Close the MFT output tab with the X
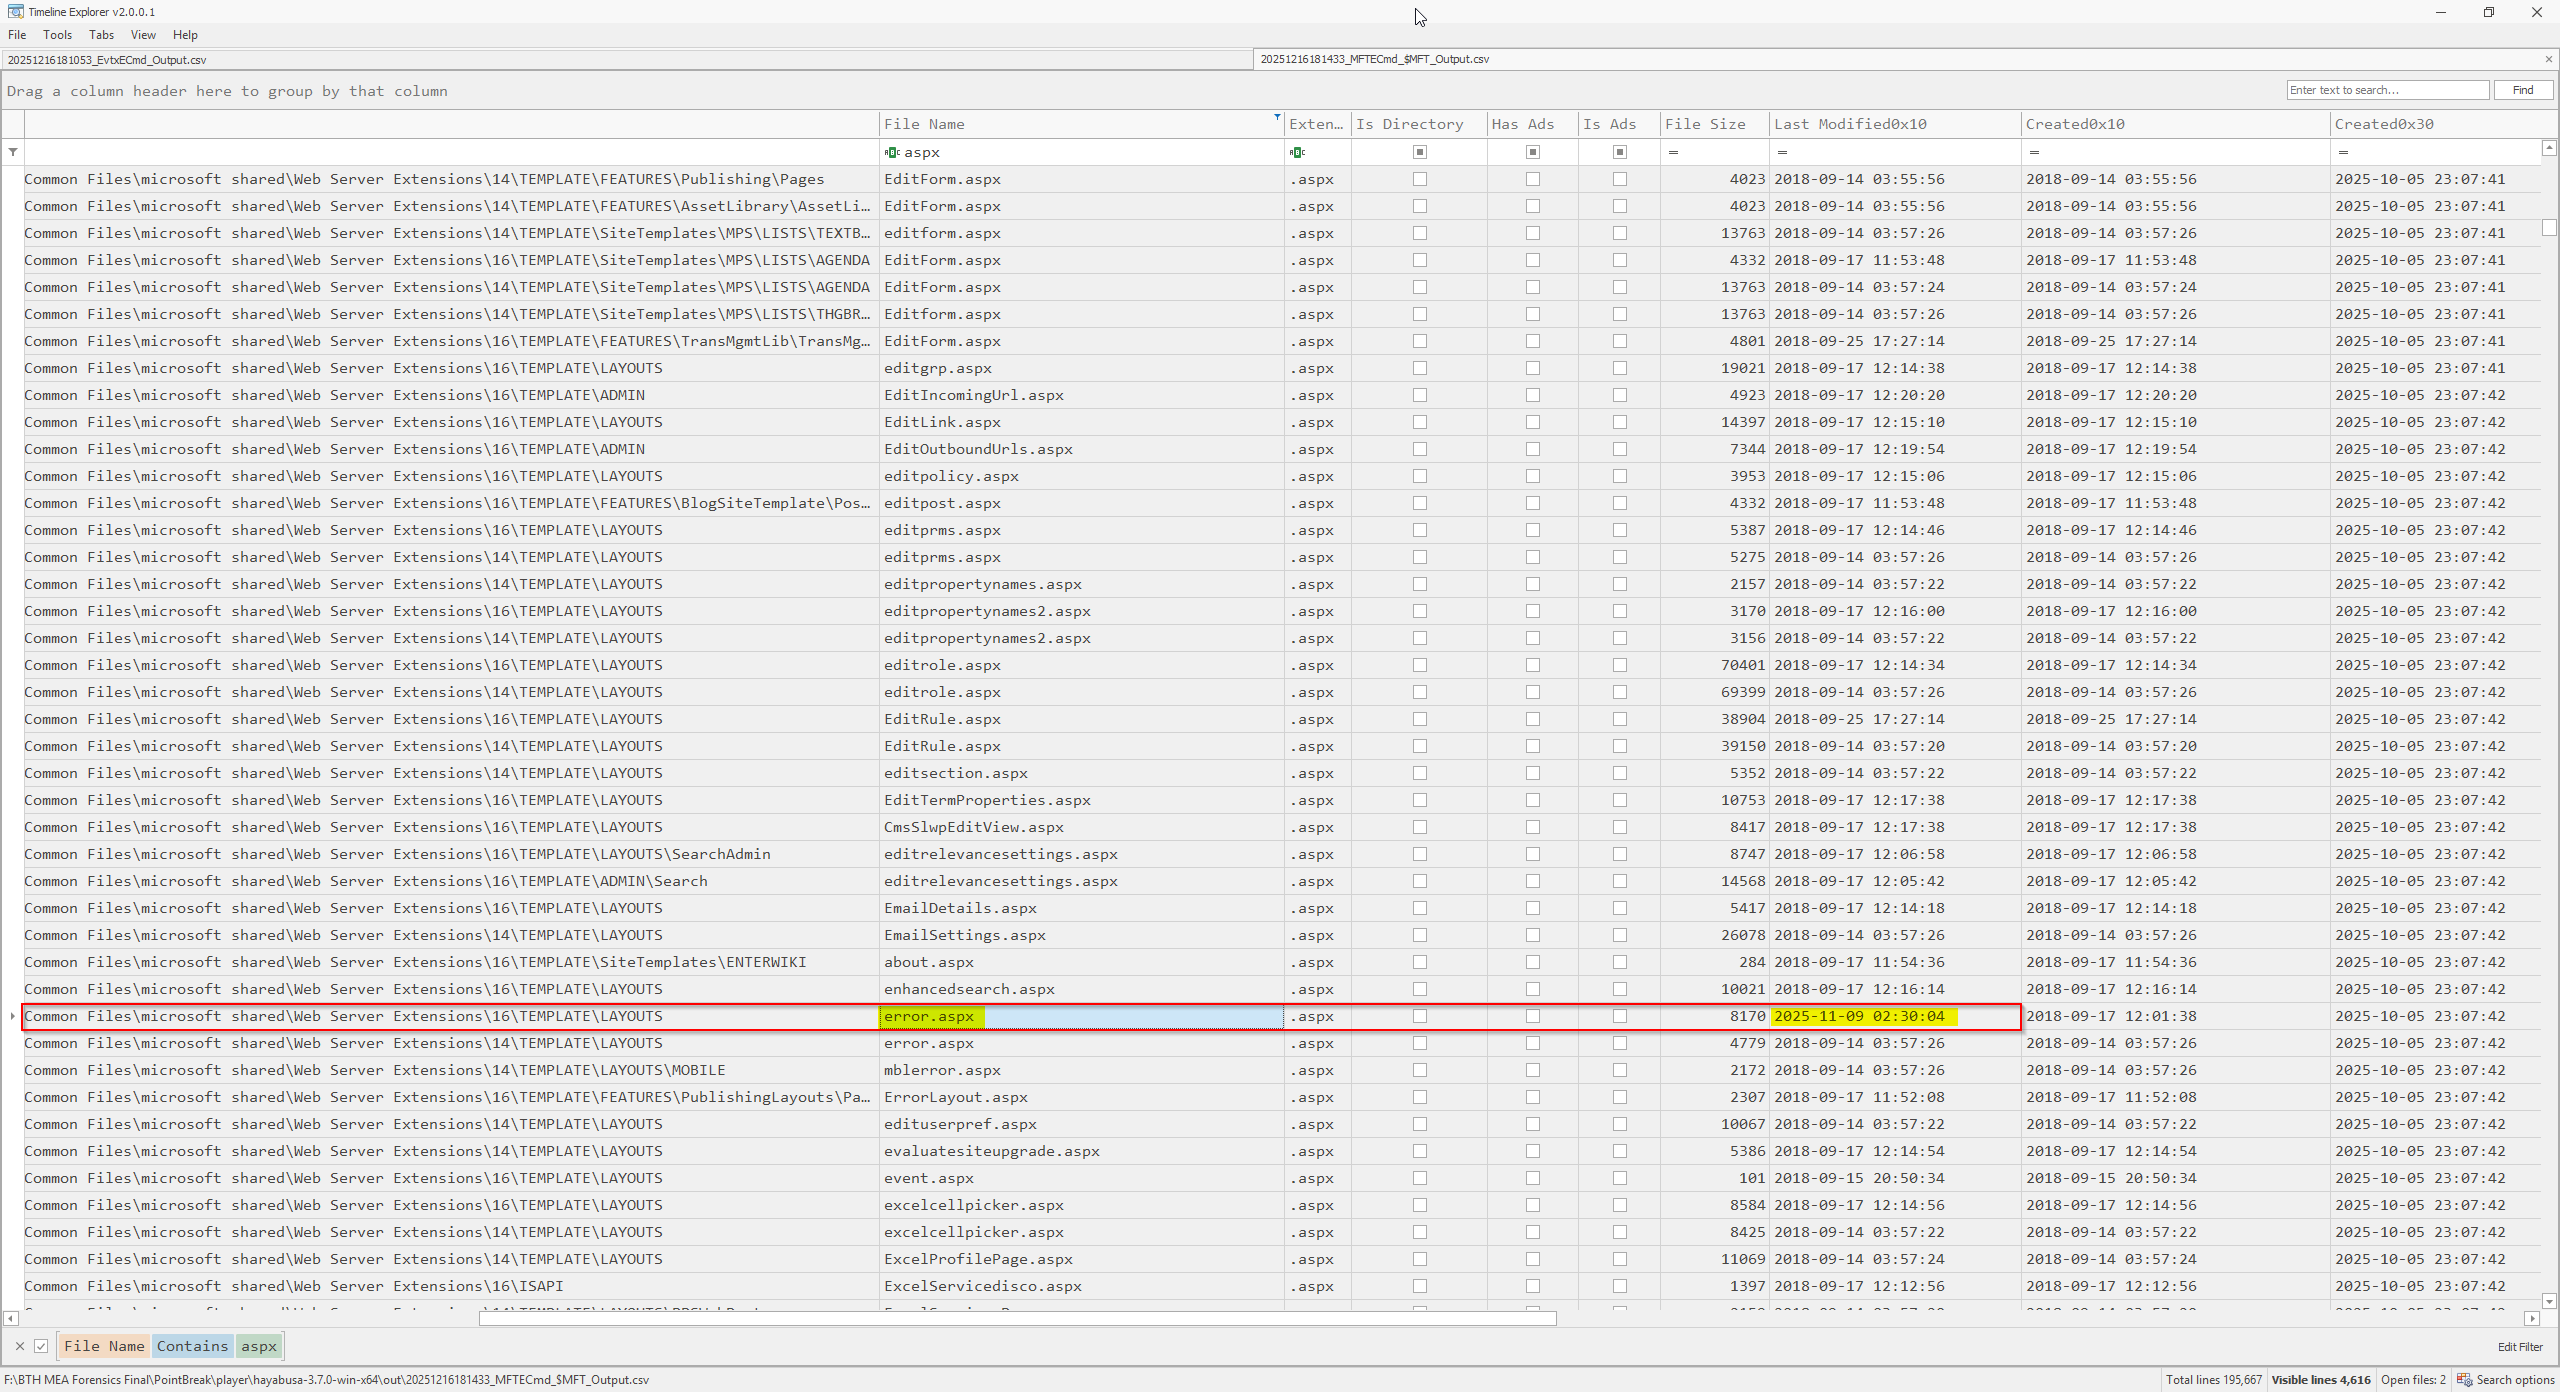2560x1392 pixels. tap(2548, 59)
